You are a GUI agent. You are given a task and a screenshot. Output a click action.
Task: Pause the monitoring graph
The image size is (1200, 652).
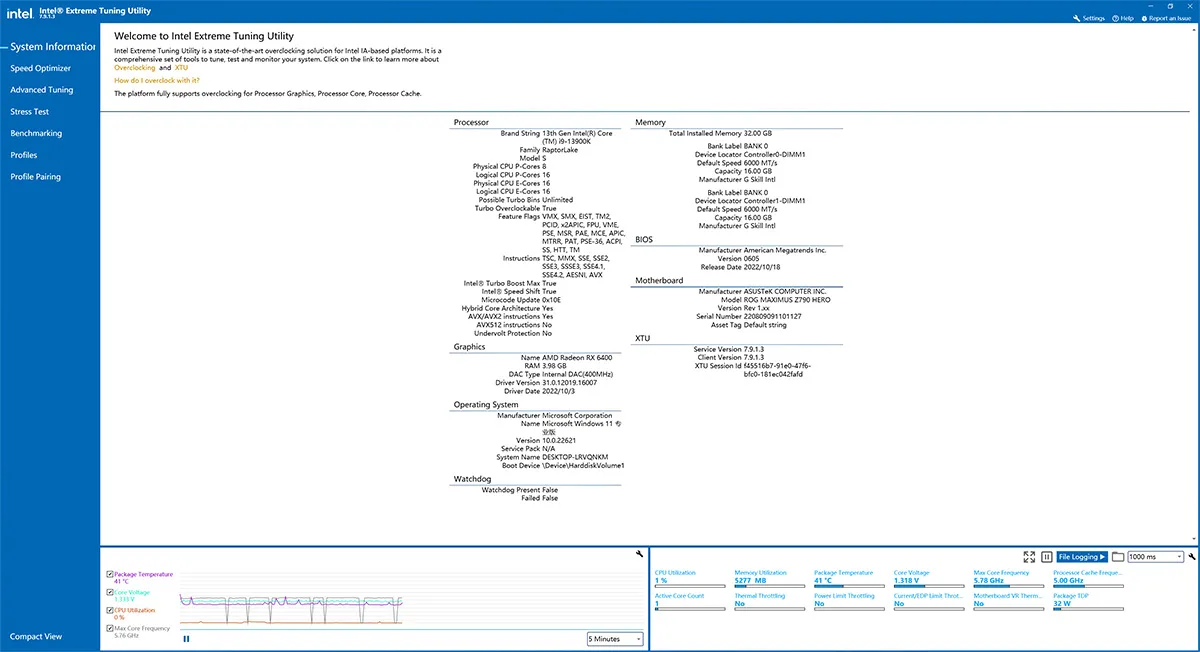click(x=186, y=638)
